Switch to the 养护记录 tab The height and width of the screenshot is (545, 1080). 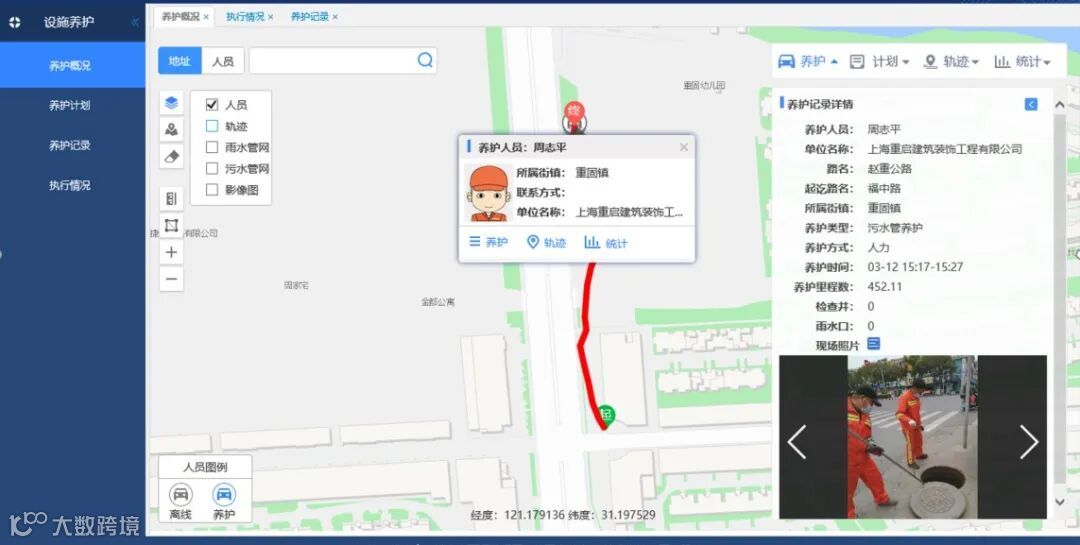(x=310, y=17)
